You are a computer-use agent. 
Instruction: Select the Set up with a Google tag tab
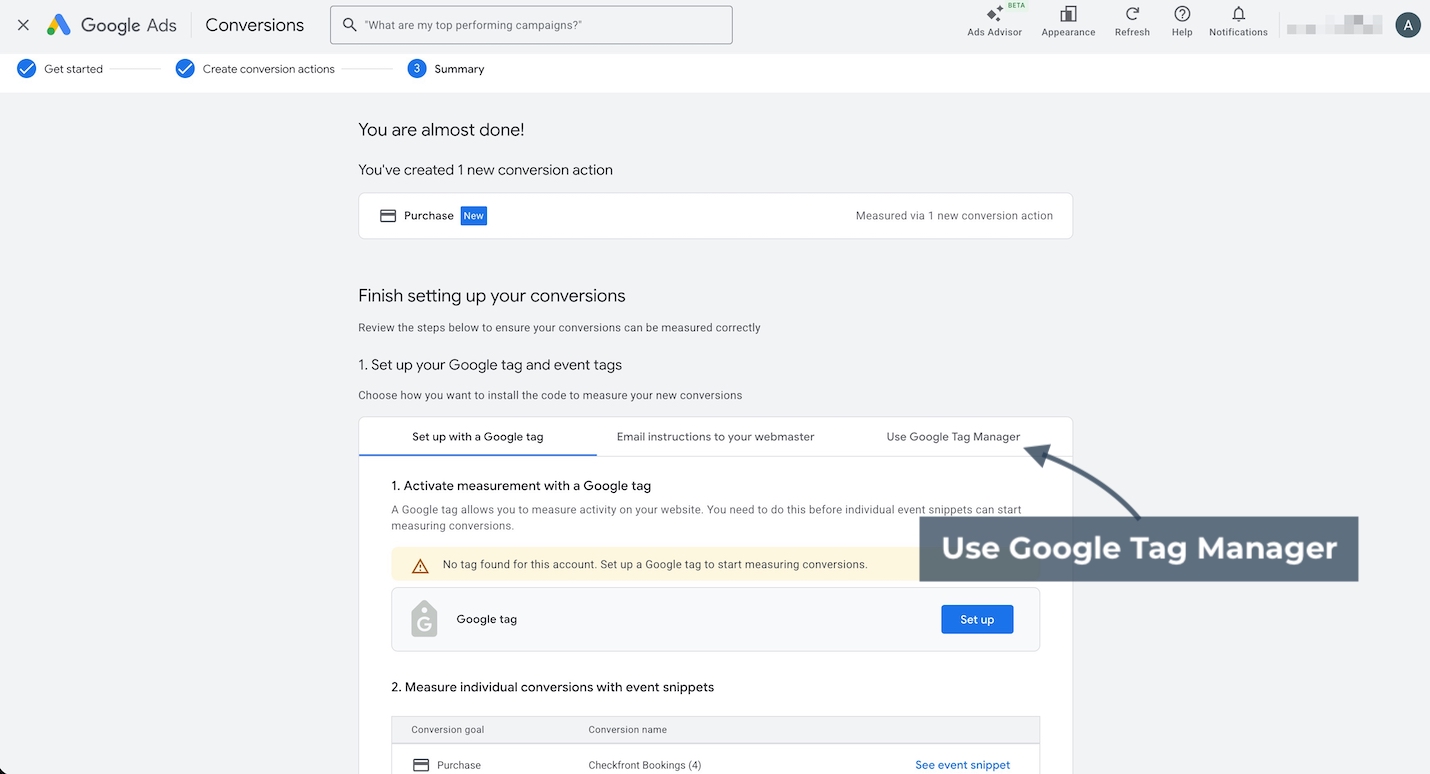[x=477, y=437]
